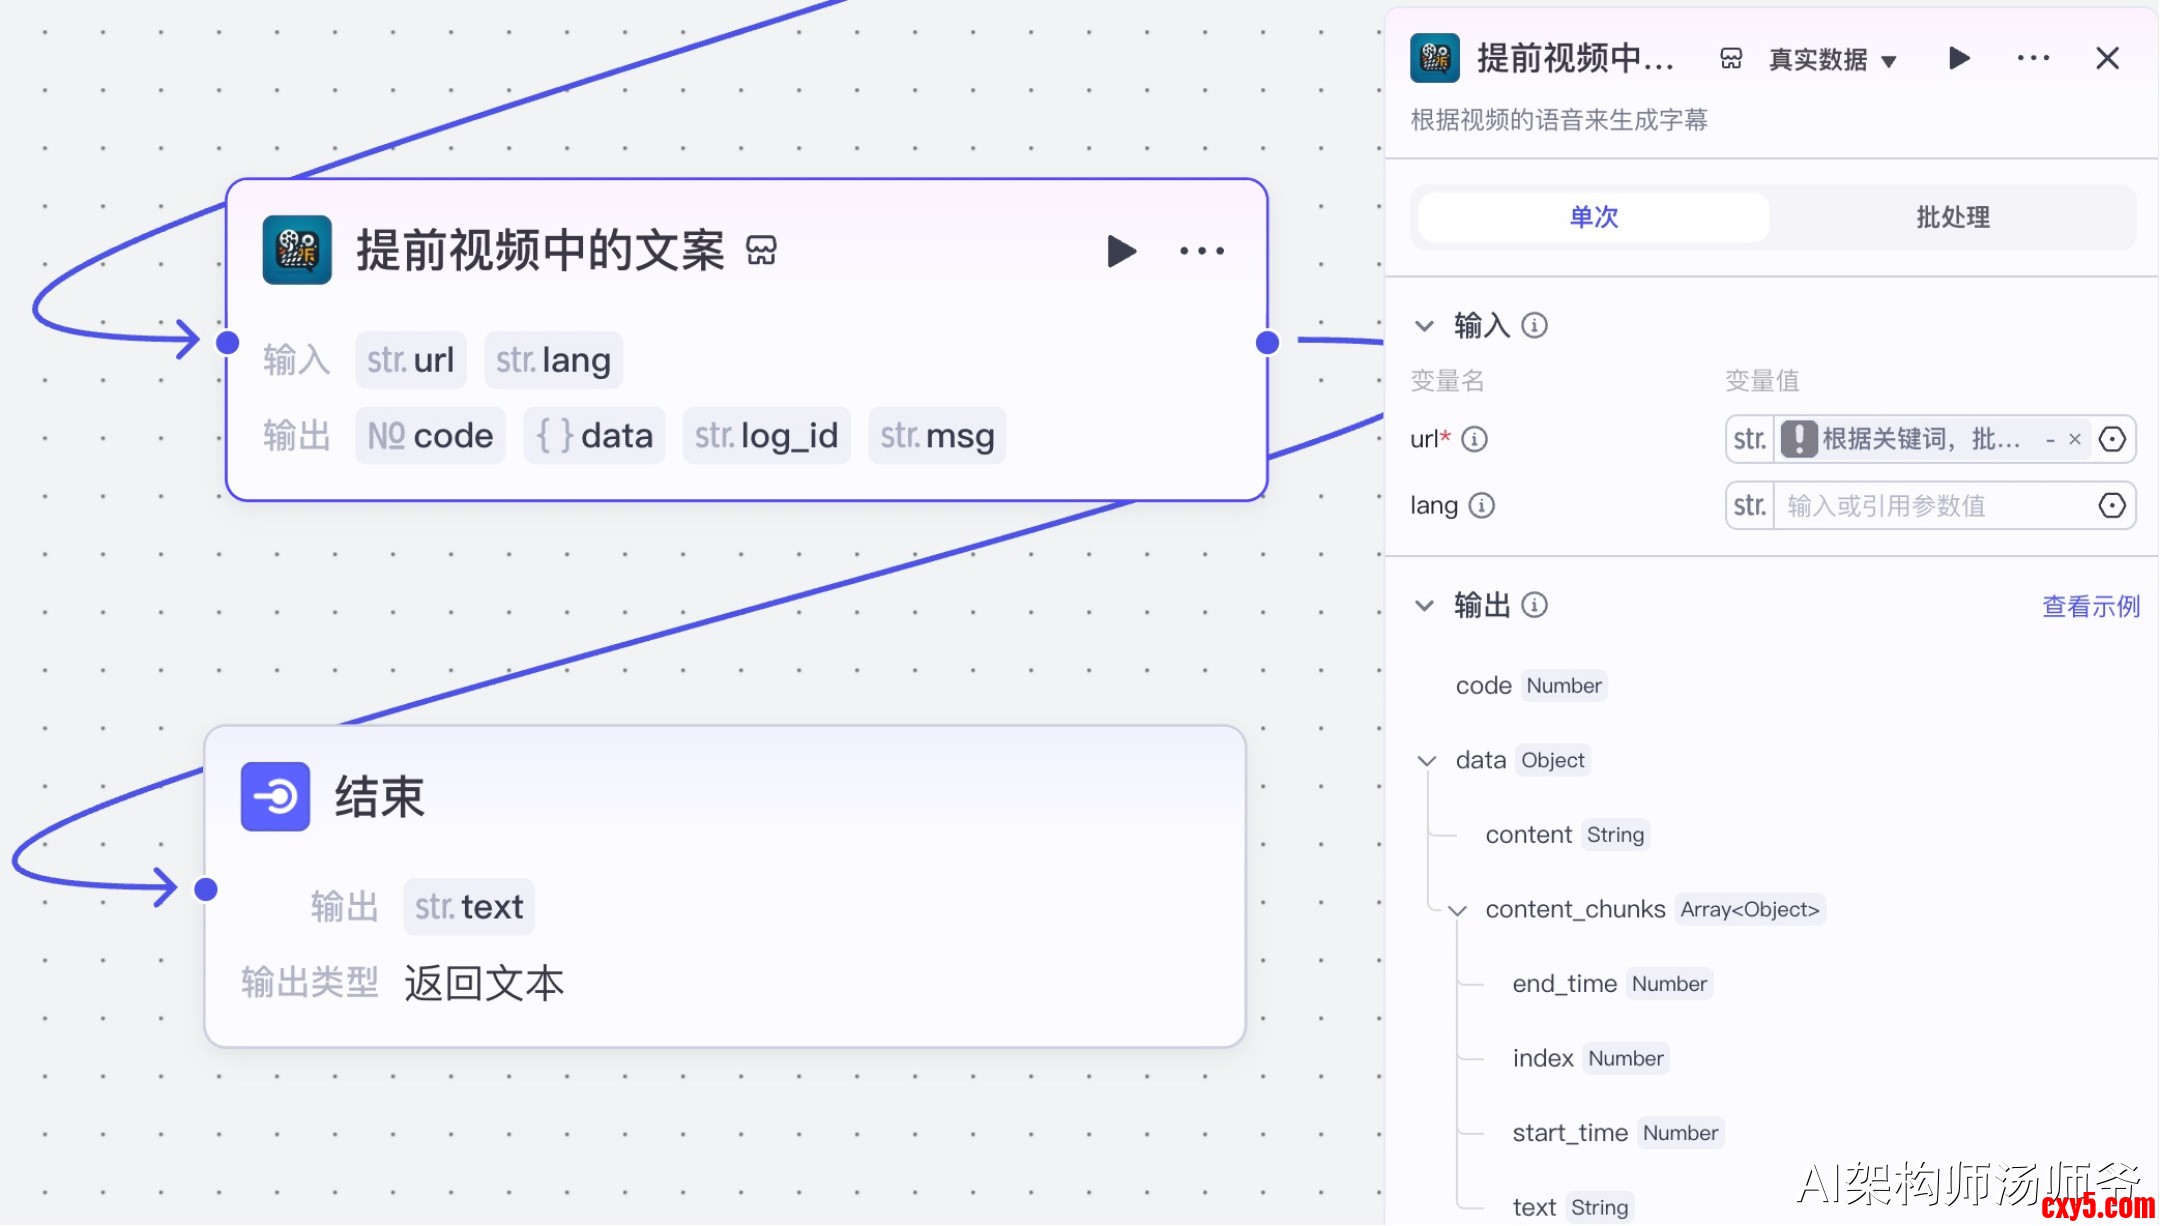Collapse the 输入 section

coord(1425,326)
